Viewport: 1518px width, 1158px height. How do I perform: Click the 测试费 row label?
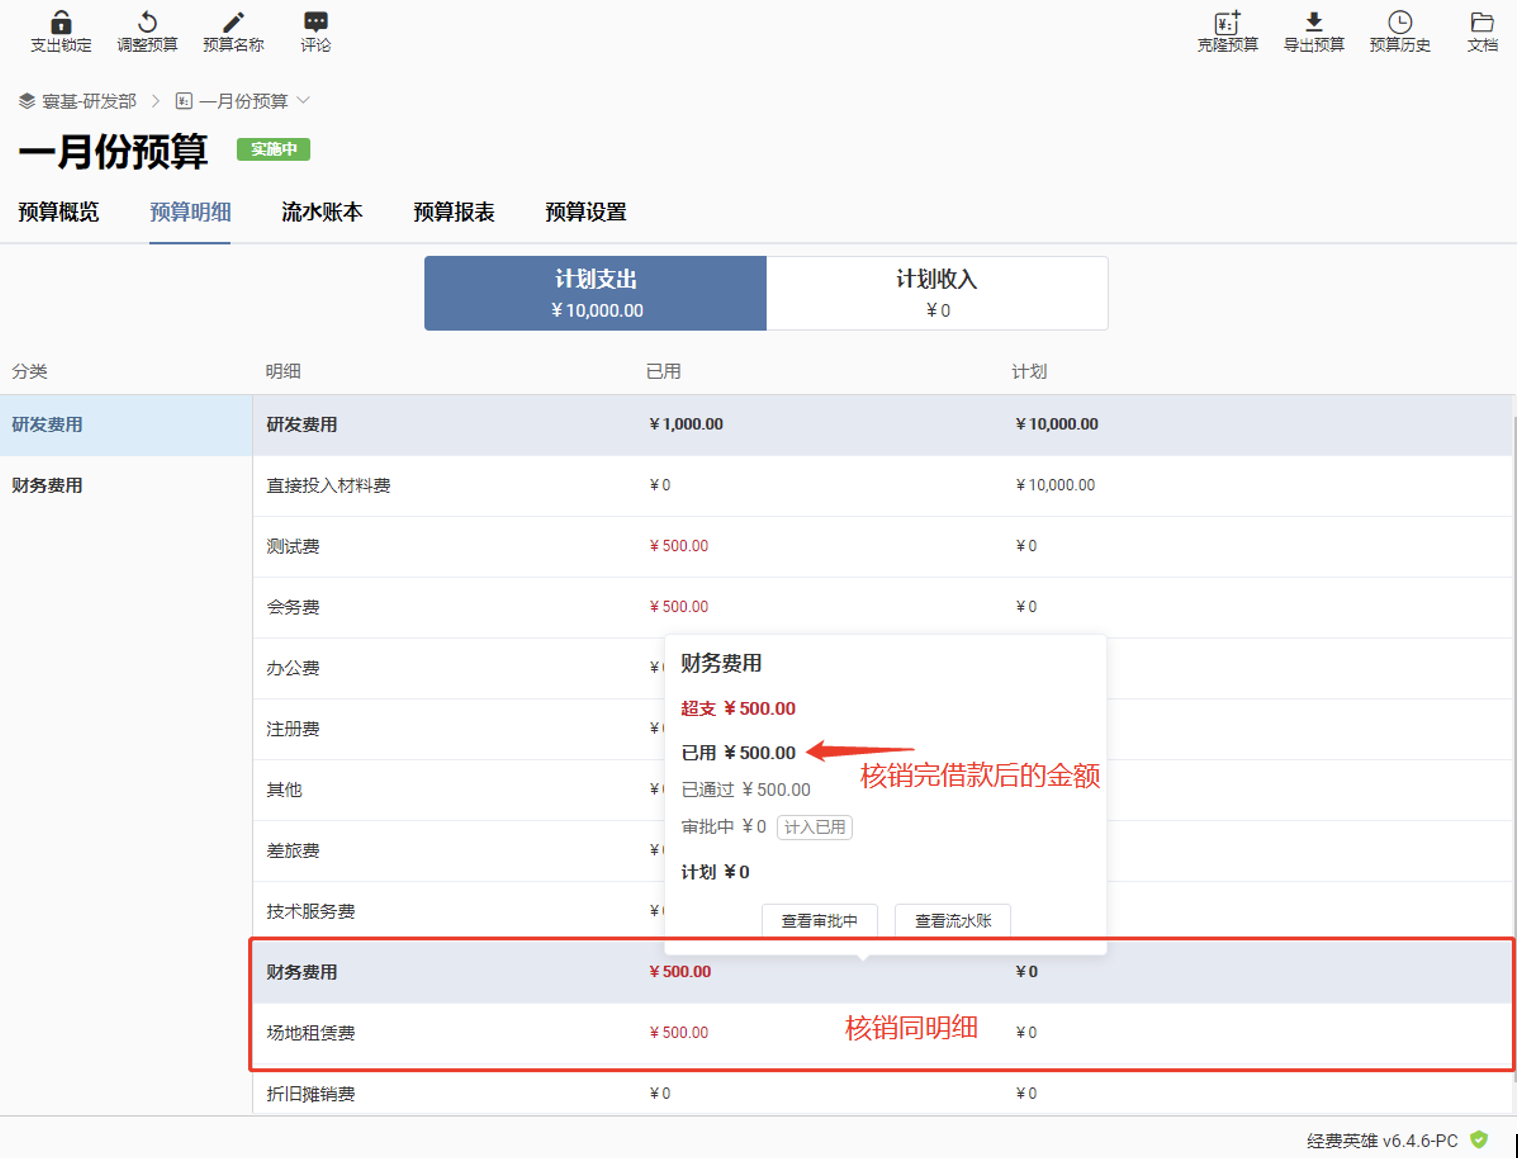click(x=293, y=547)
